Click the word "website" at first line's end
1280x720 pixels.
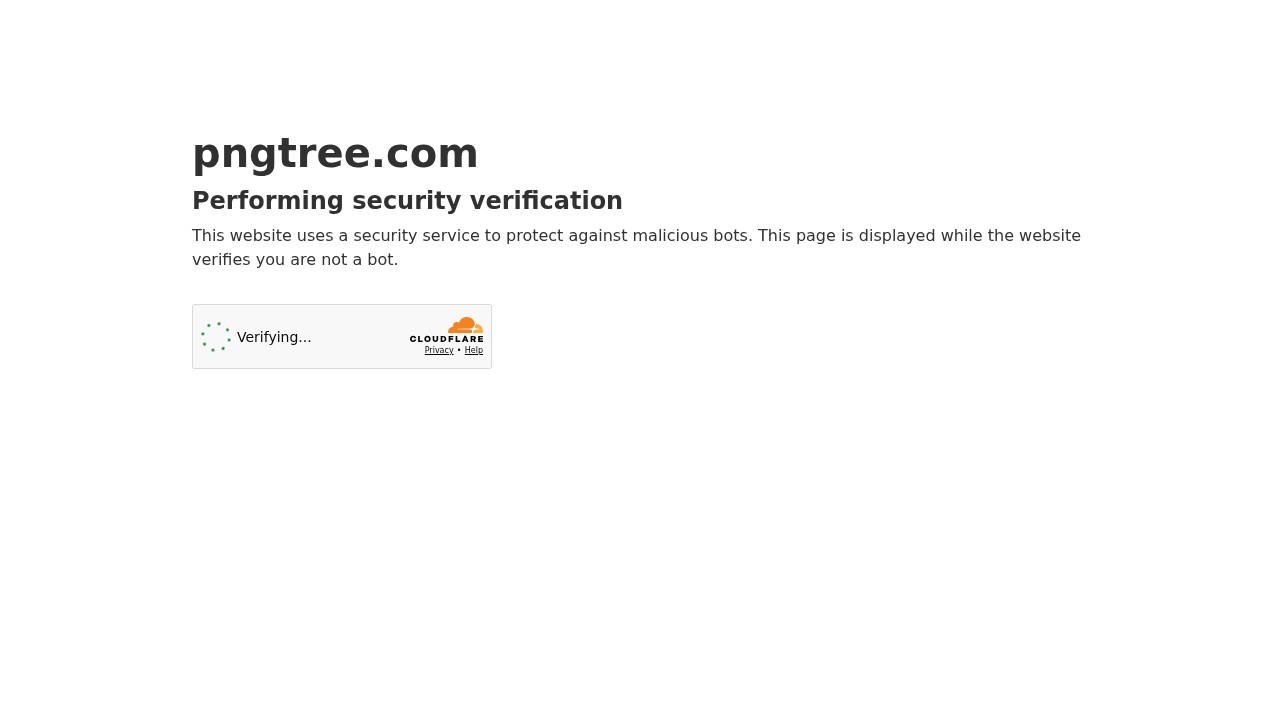coord(1050,235)
